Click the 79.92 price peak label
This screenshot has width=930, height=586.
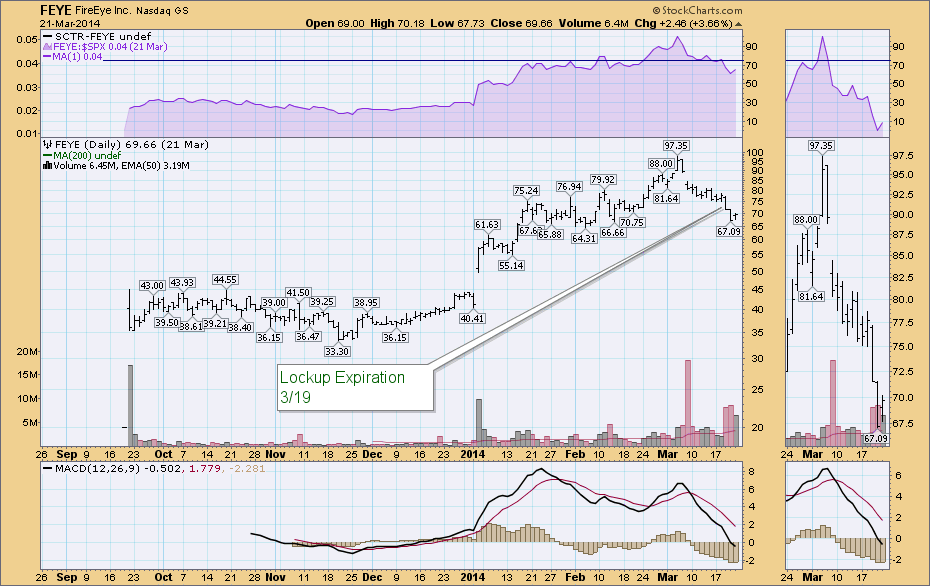[603, 179]
